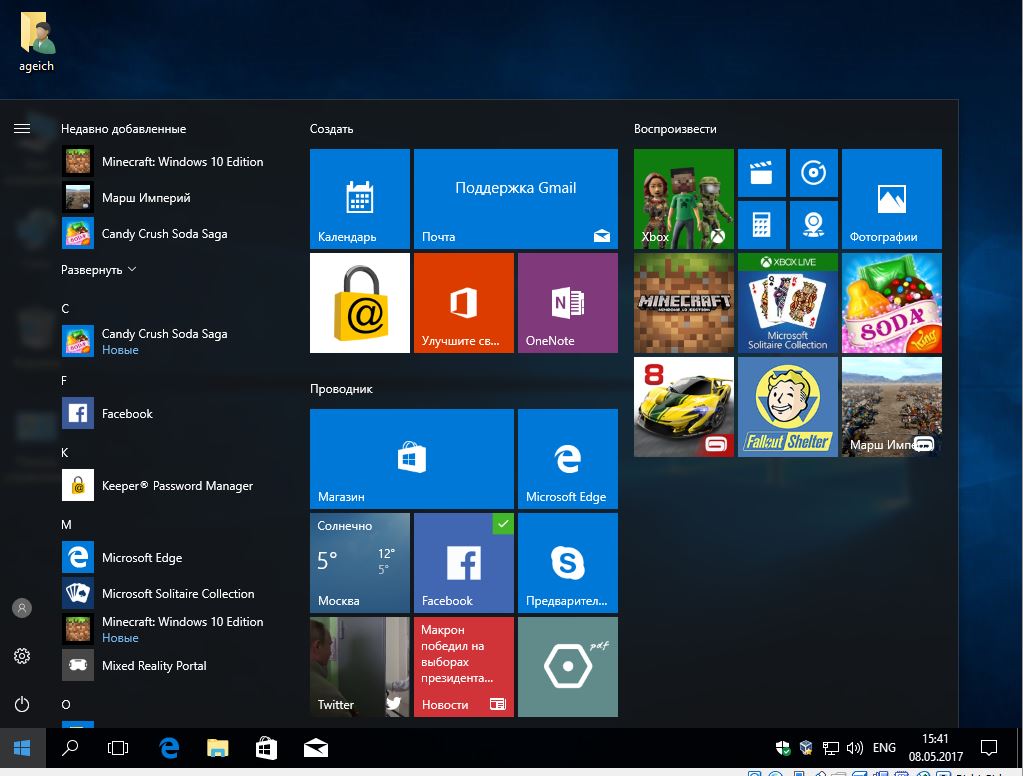Click letter C header in apps list
The height and width of the screenshot is (776, 1023).
coord(65,309)
